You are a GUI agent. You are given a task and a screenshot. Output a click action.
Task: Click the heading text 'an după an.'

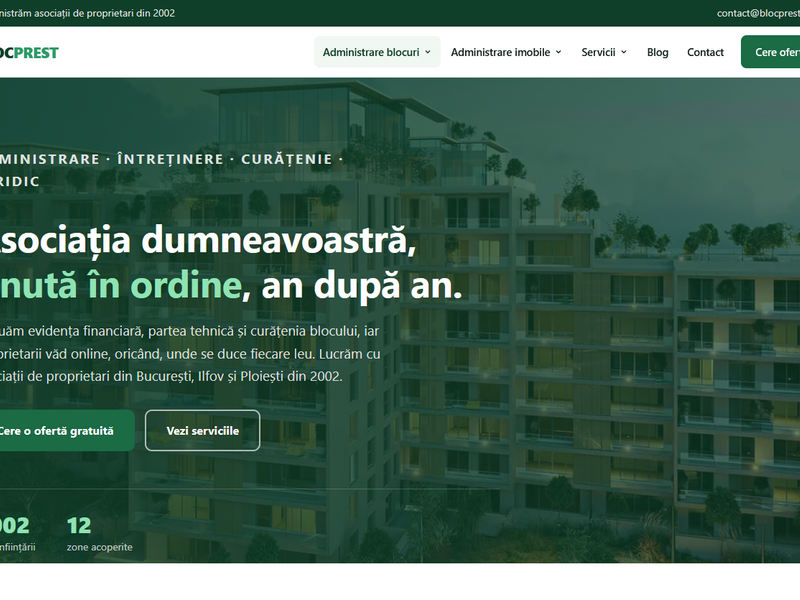[362, 286]
